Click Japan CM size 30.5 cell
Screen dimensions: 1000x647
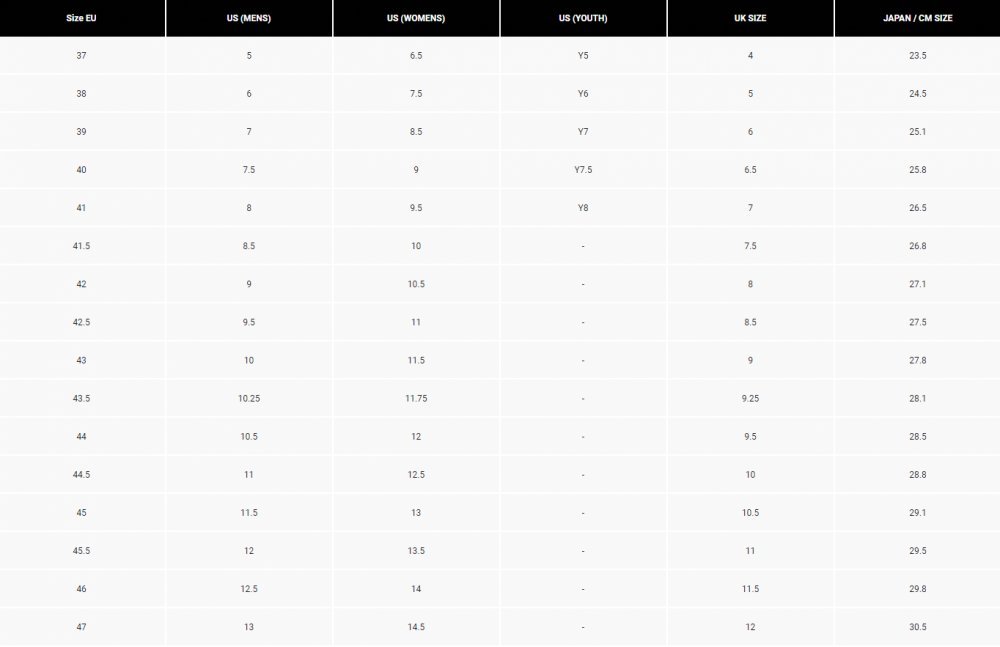(x=917, y=627)
